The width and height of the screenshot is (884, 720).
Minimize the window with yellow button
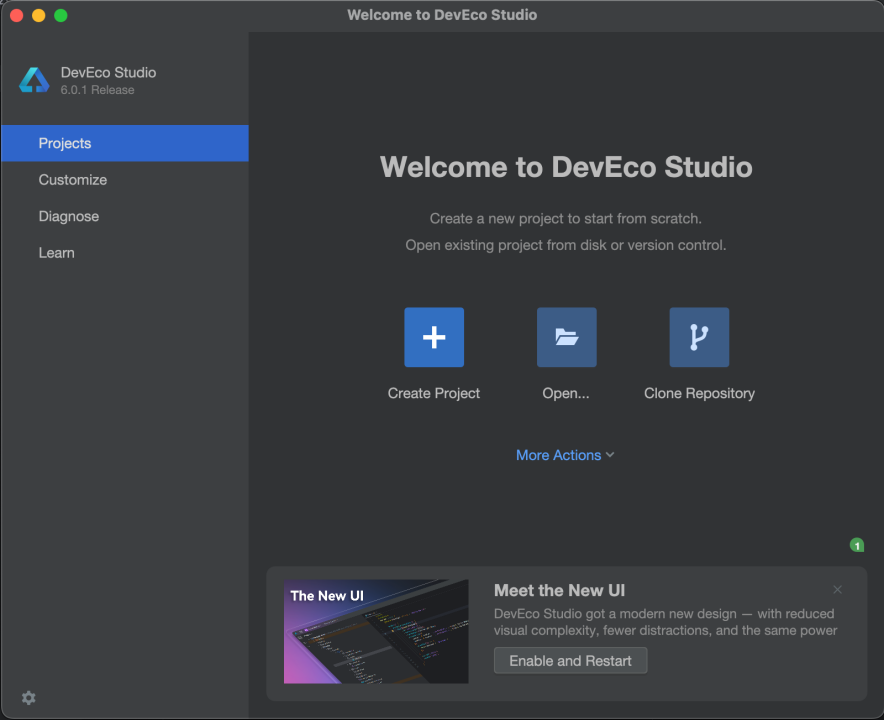[38, 15]
